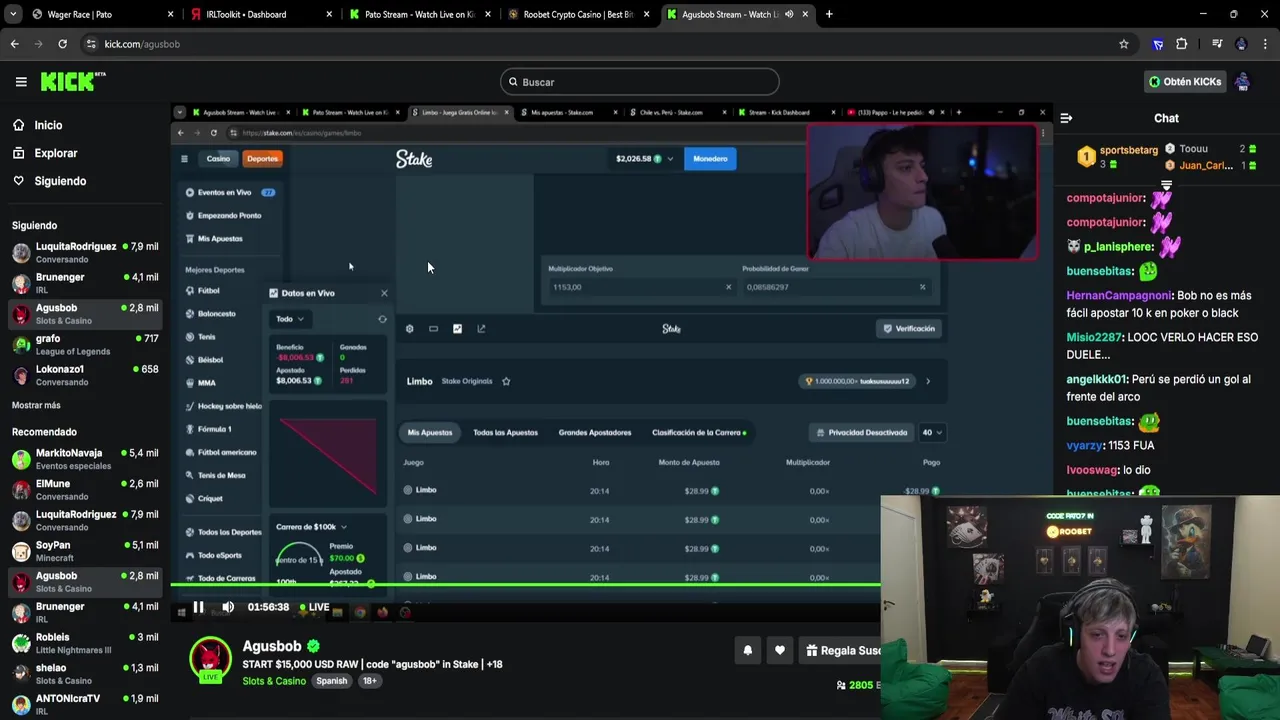Expand the Carrera de $100k dropdown
The height and width of the screenshot is (720, 1280).
pos(311,527)
